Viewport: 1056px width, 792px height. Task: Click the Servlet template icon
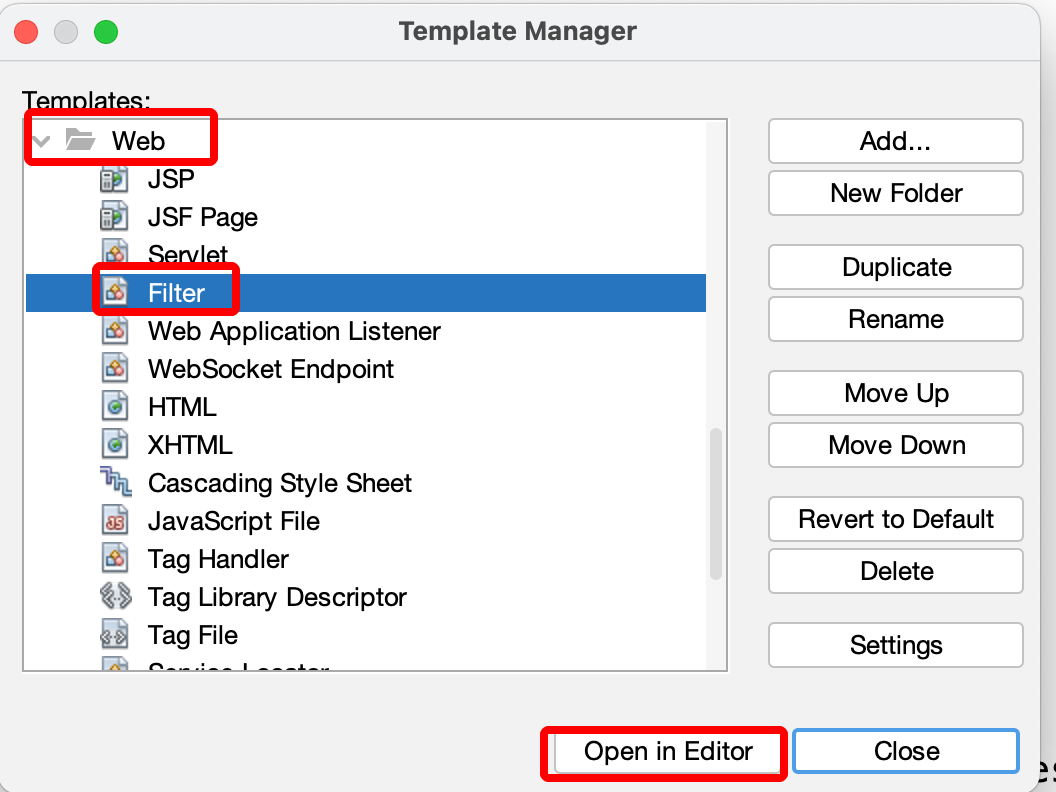coord(114,254)
